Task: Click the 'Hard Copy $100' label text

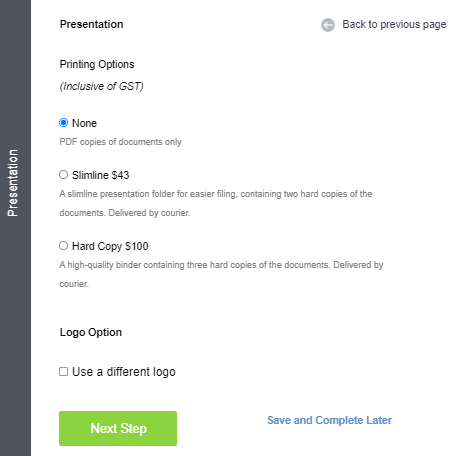Action: (110, 246)
